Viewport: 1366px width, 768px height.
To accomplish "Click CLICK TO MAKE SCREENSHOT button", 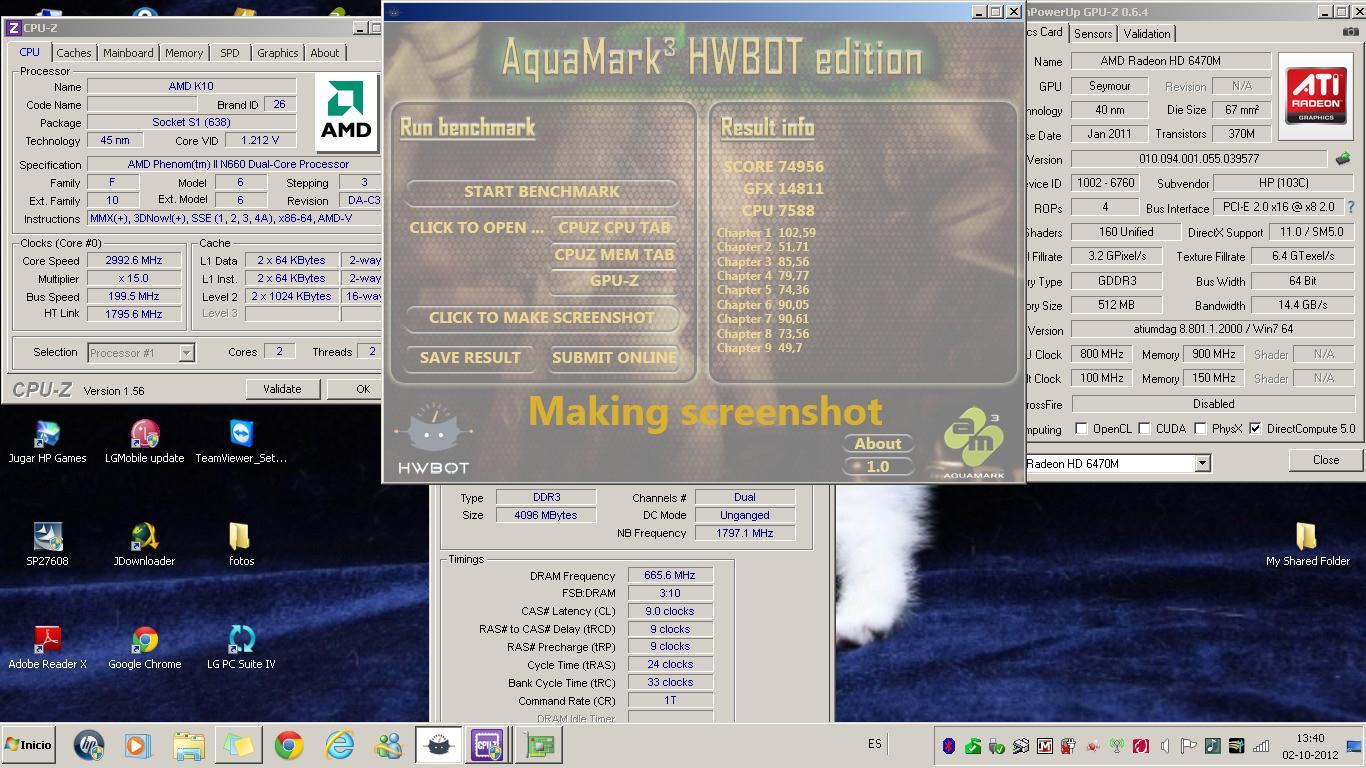I will [x=542, y=318].
